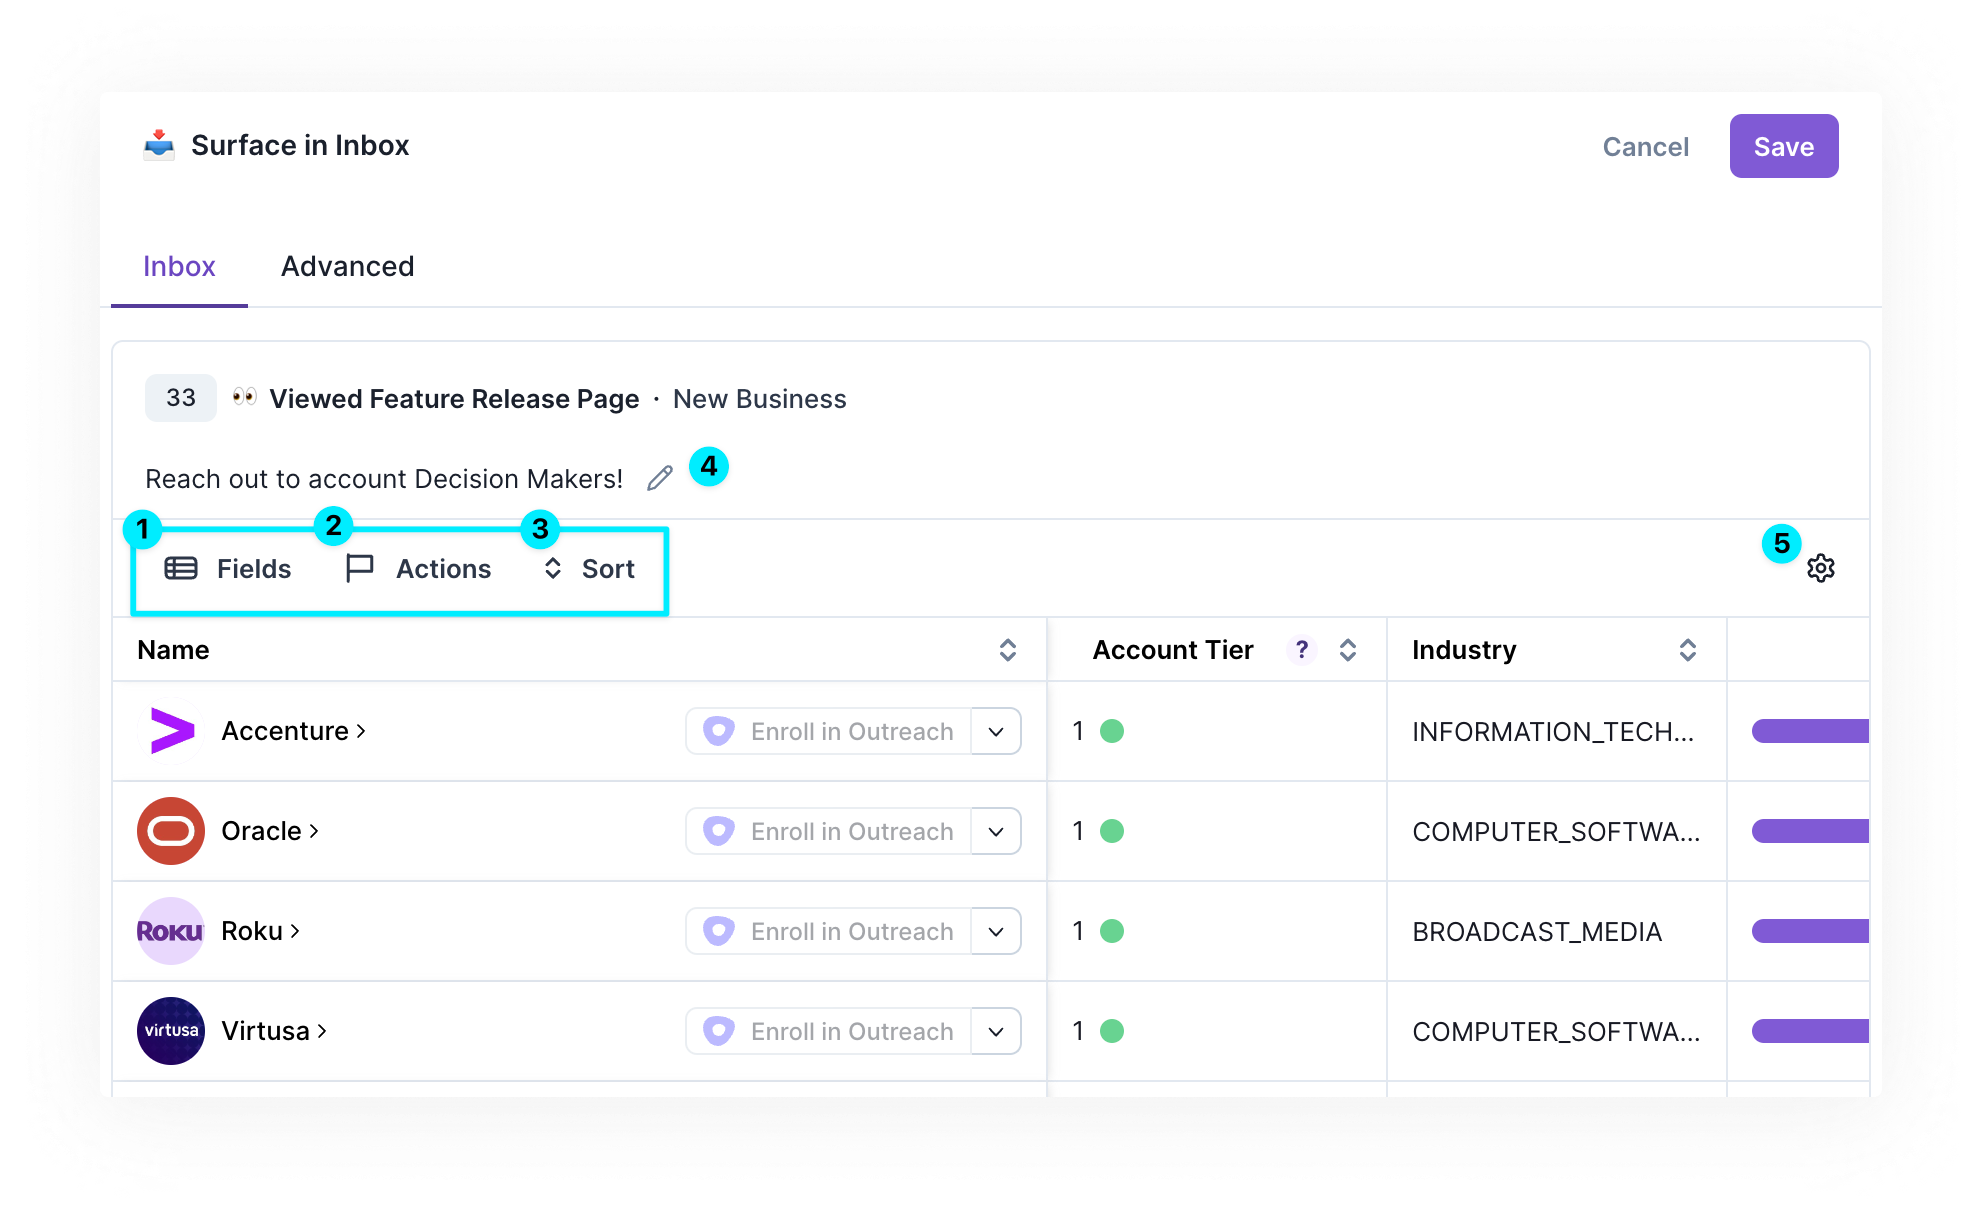The width and height of the screenshot is (1982, 1205).
Task: Click the Accenture company logo
Action: coord(172,731)
